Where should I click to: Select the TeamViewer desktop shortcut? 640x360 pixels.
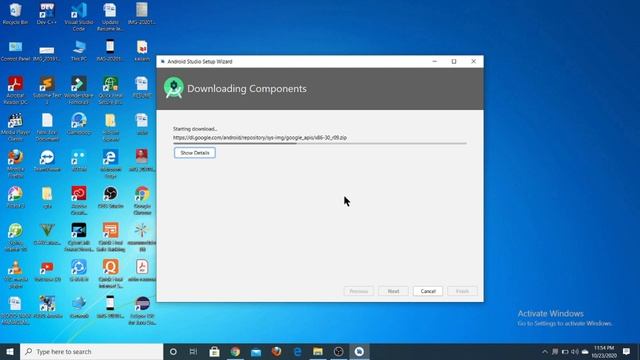tap(47, 161)
